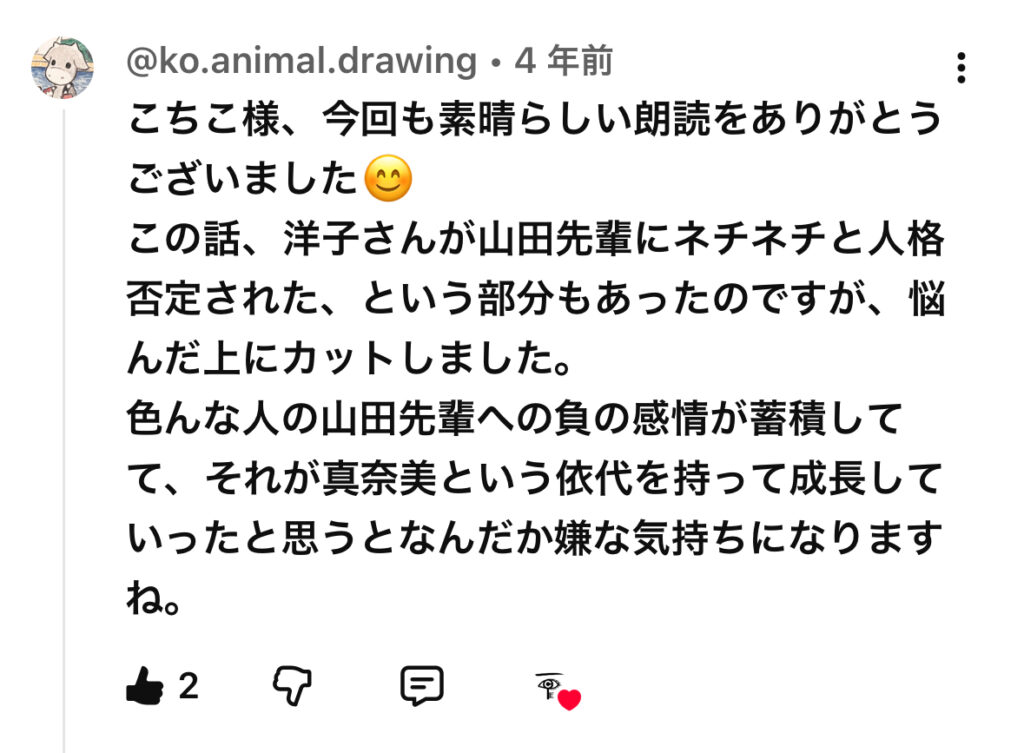Viewport: 1024px width, 753px height.
Task: Open the three-dot comment options menu
Action: coord(960,67)
